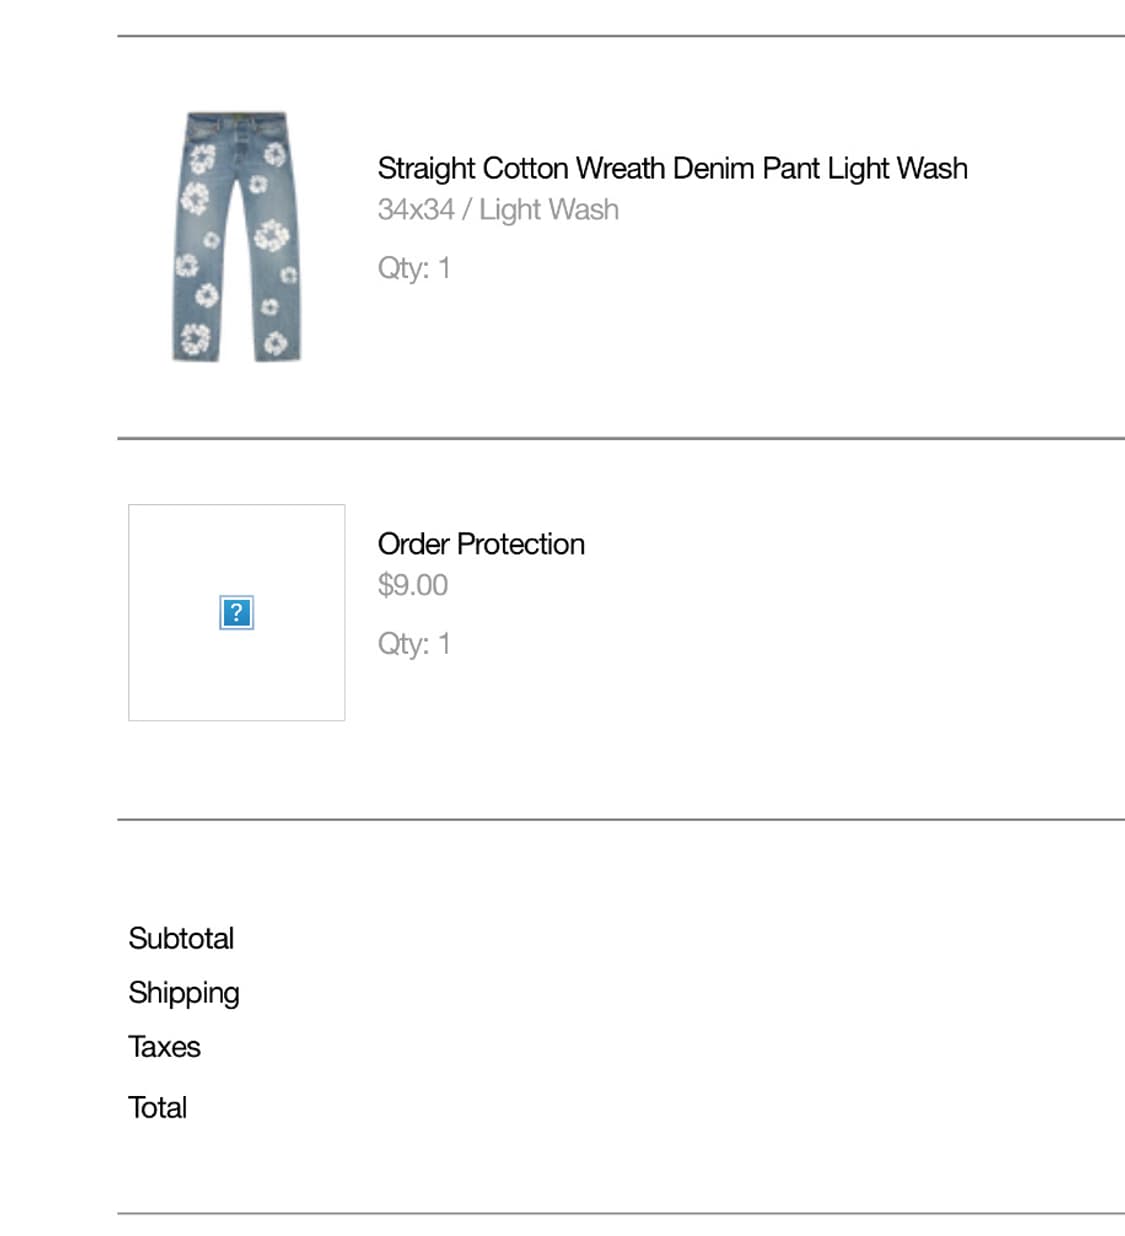Open the Order Protection item title
This screenshot has height=1236, width=1125.
pyautogui.click(x=481, y=544)
